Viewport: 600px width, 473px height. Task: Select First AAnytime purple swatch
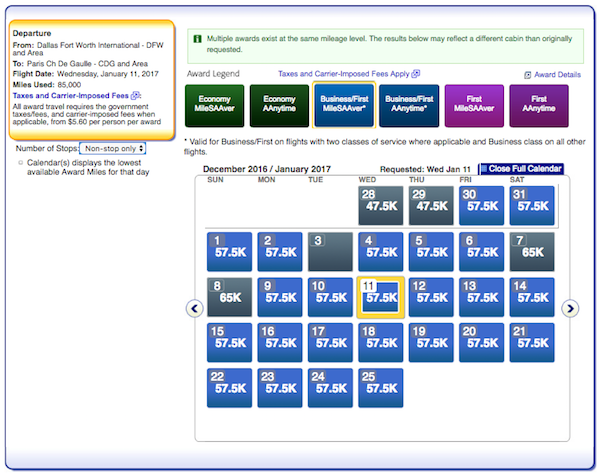(x=539, y=106)
